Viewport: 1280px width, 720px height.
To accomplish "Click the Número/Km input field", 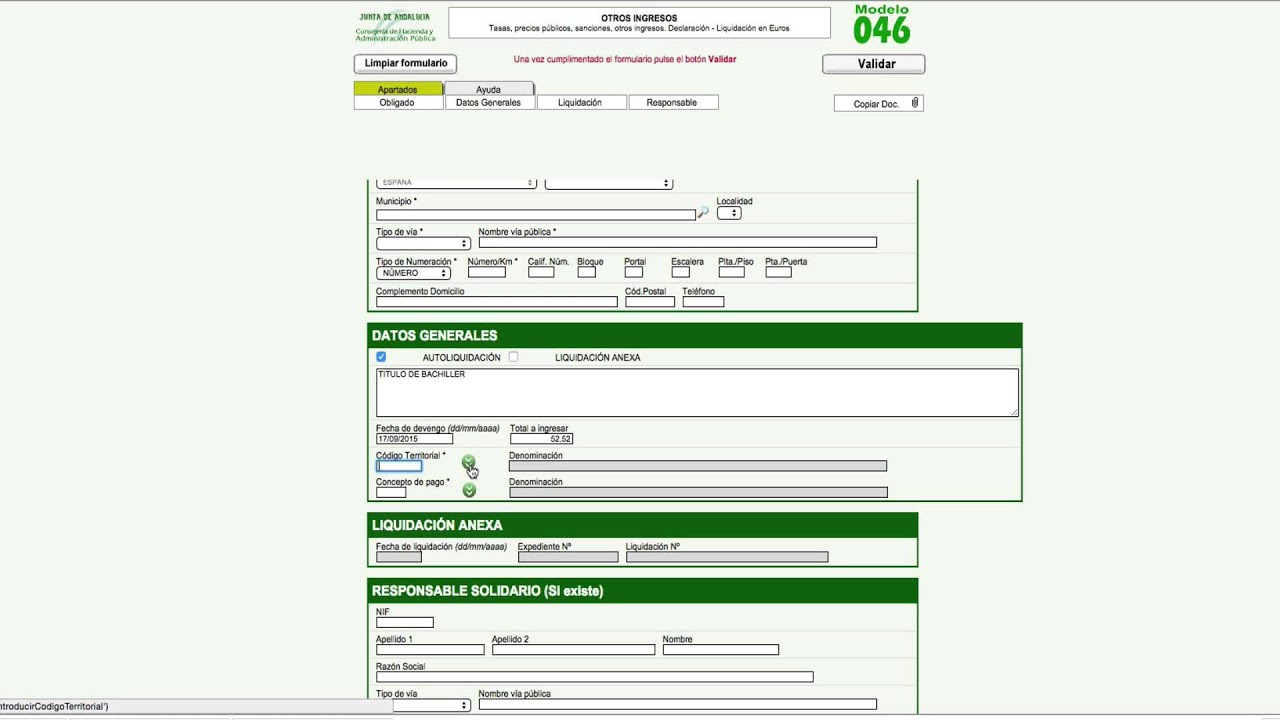I will tap(486, 272).
